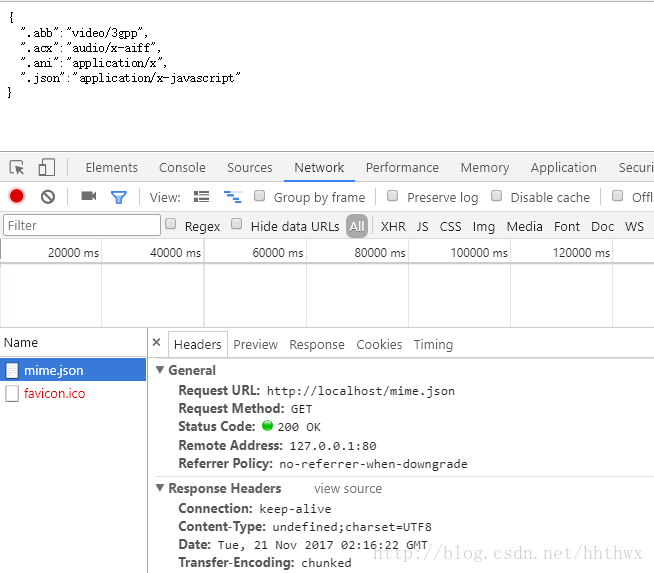
Task: Select the Headers detail tab
Action: click(198, 344)
